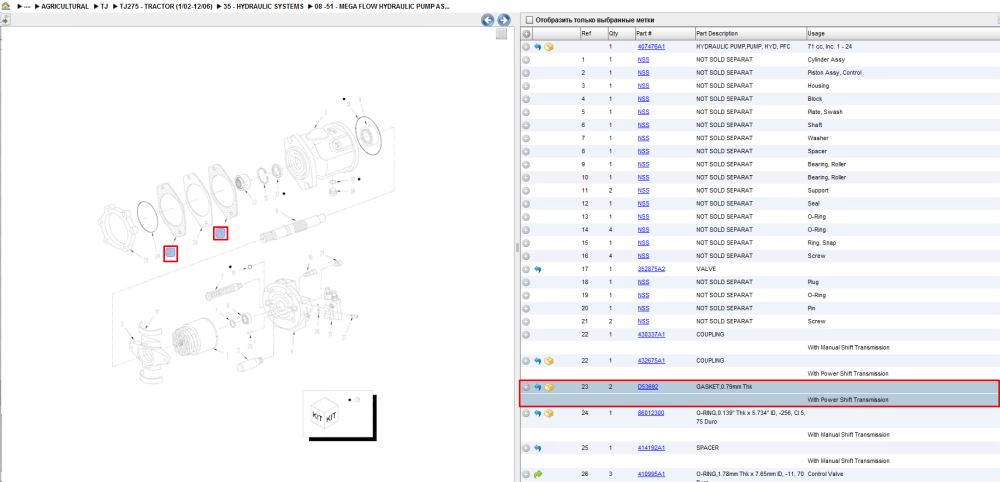Select the 'SPACER' description text
The width and height of the screenshot is (1000, 482).
click(x=707, y=448)
